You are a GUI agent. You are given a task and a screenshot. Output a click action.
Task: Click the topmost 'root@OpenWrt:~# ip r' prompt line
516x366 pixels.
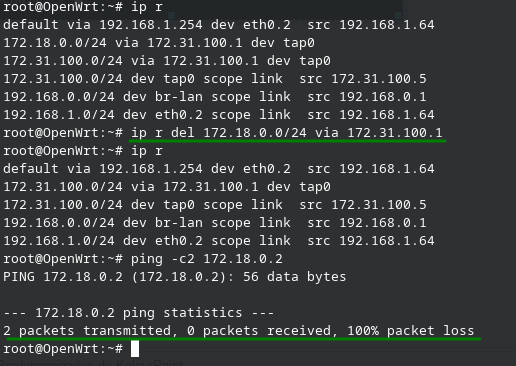83,7
